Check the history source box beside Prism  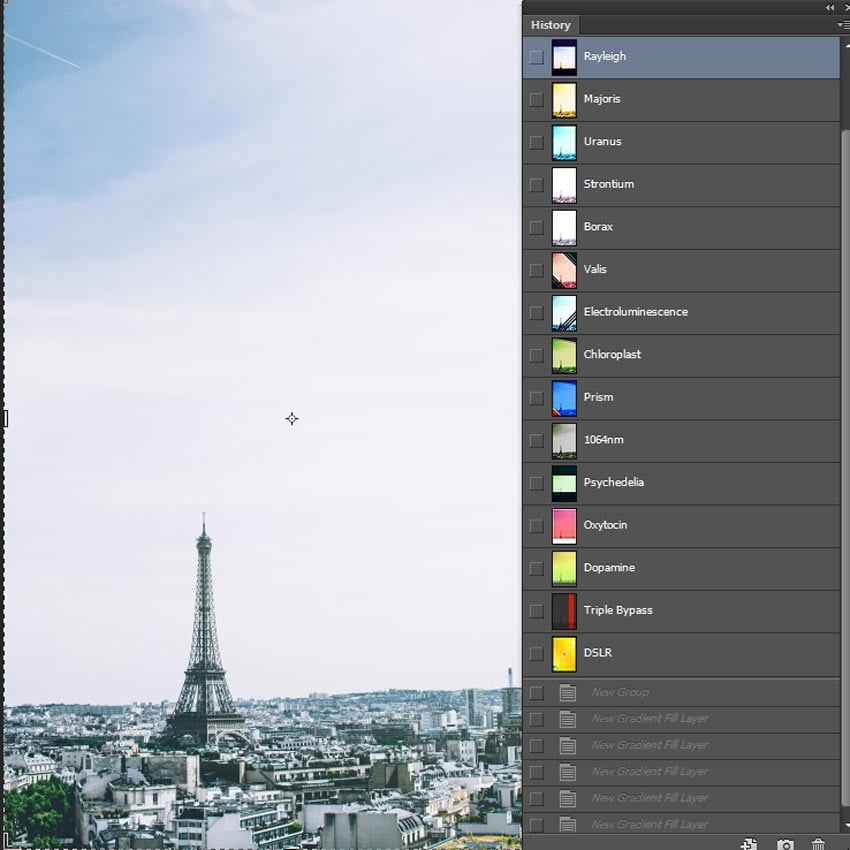point(536,398)
